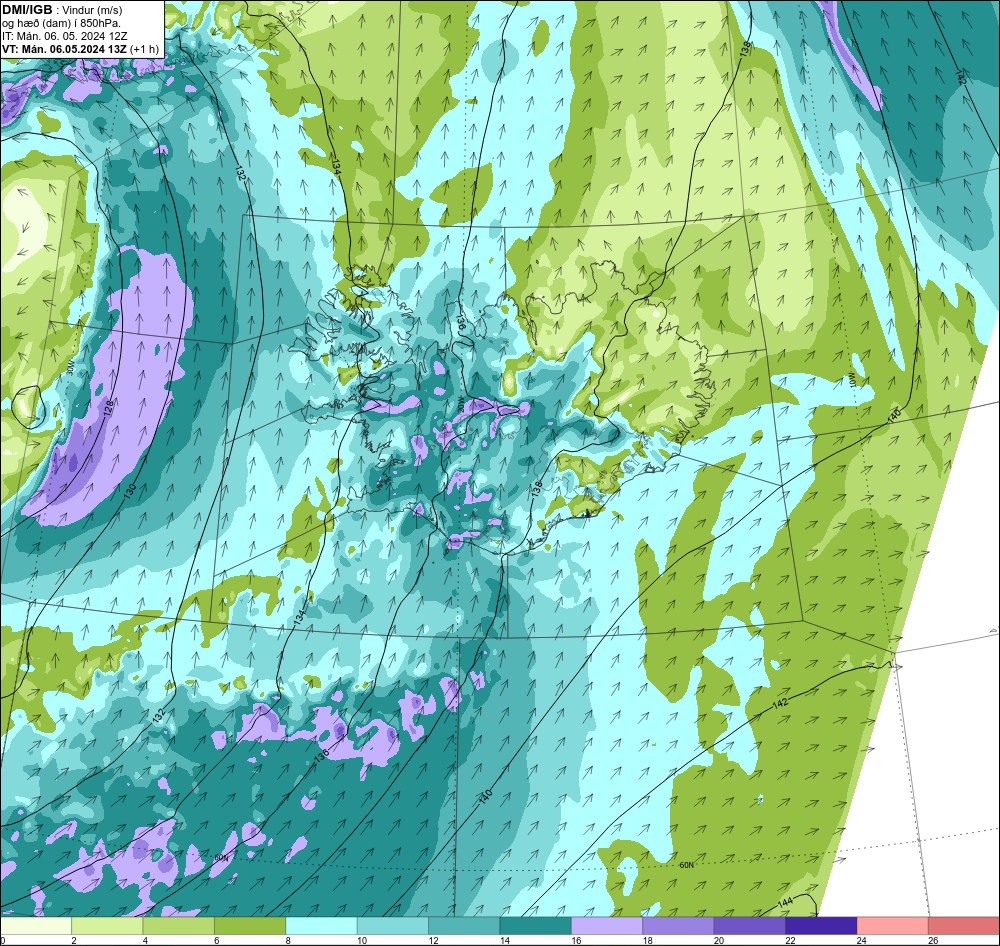Click the 140 contour label south of Iceland

[x=486, y=796]
